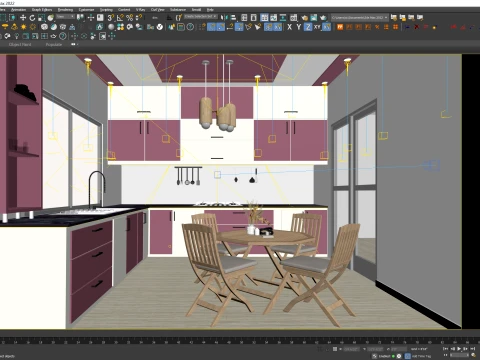Open the Scene Explorer toggle icon

tap(244, 17)
